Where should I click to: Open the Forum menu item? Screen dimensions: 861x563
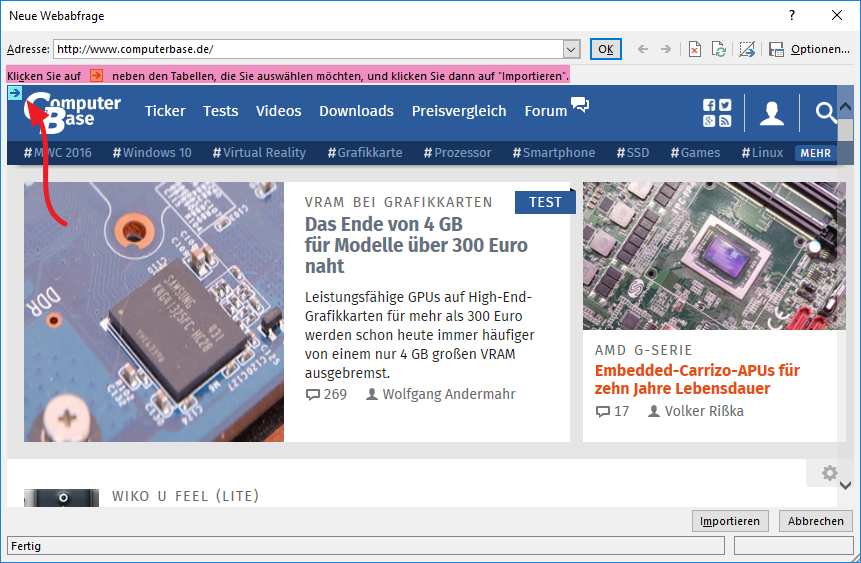click(546, 111)
